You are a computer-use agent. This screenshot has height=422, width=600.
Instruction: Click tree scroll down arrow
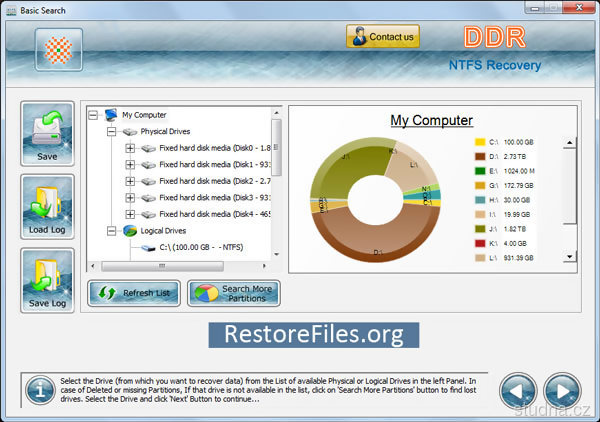tap(276, 254)
